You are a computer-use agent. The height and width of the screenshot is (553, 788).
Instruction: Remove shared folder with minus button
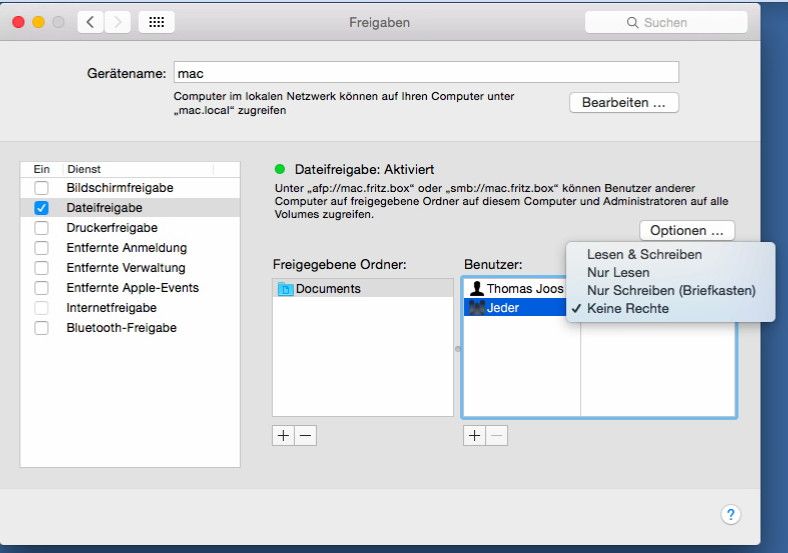[x=306, y=435]
